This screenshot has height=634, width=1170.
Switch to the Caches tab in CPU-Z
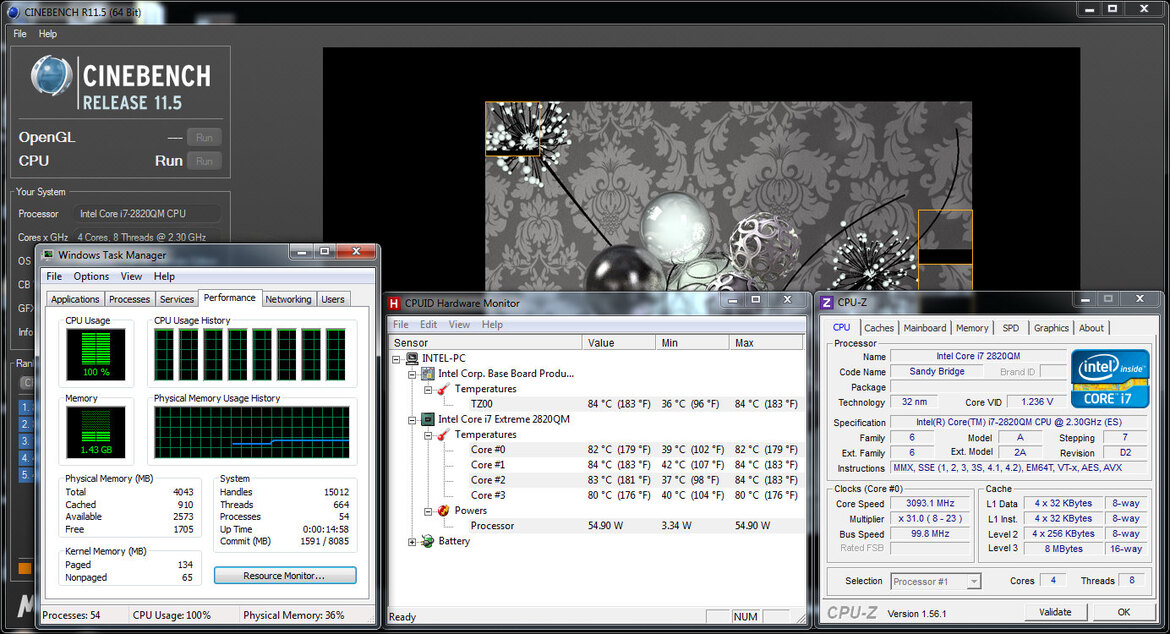coord(879,327)
